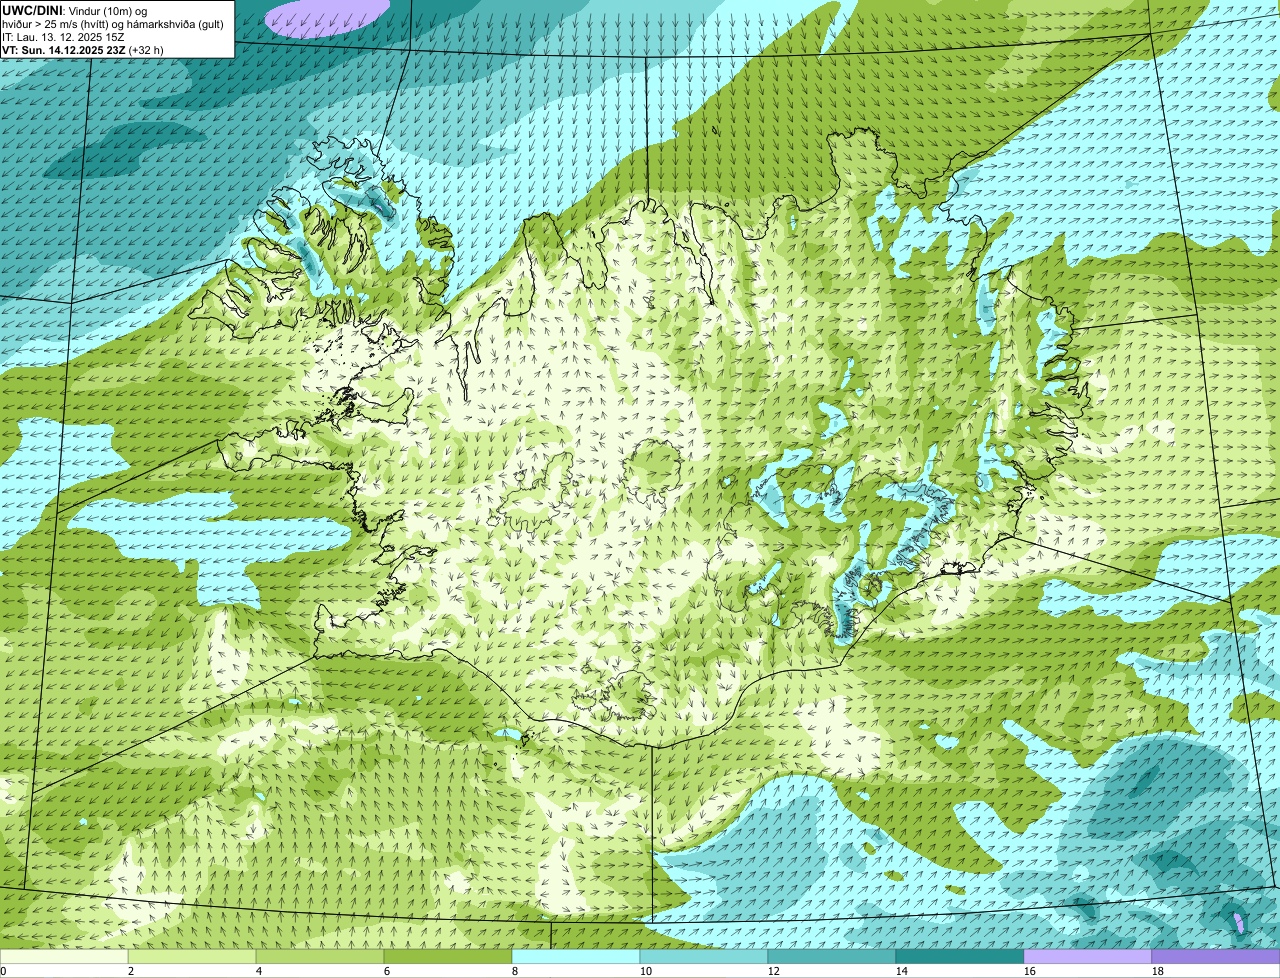1280x978 pixels.
Task: Click the 2–4 m/s light green legend swatch
Action: 192,956
